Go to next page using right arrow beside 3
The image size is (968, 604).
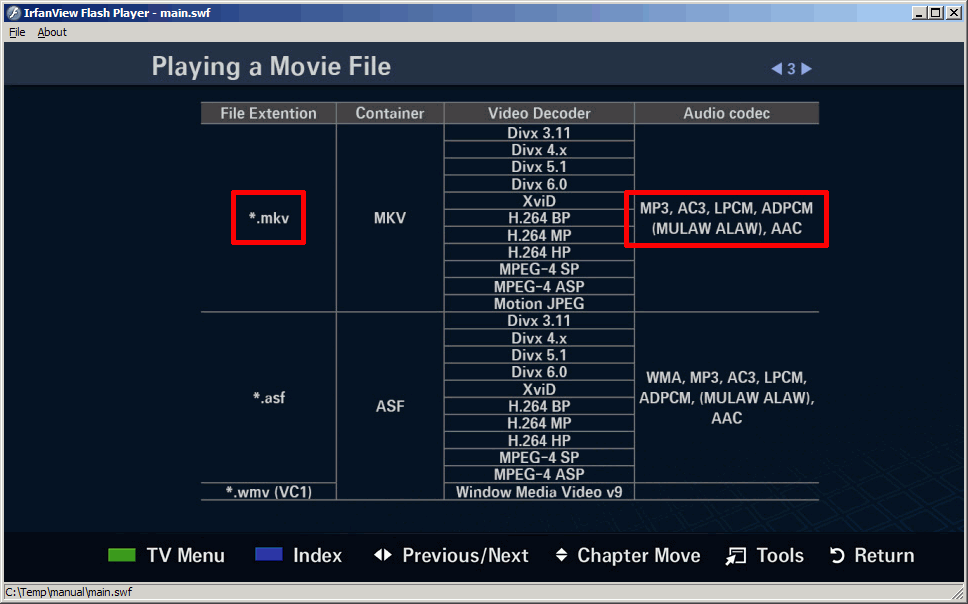(x=806, y=69)
